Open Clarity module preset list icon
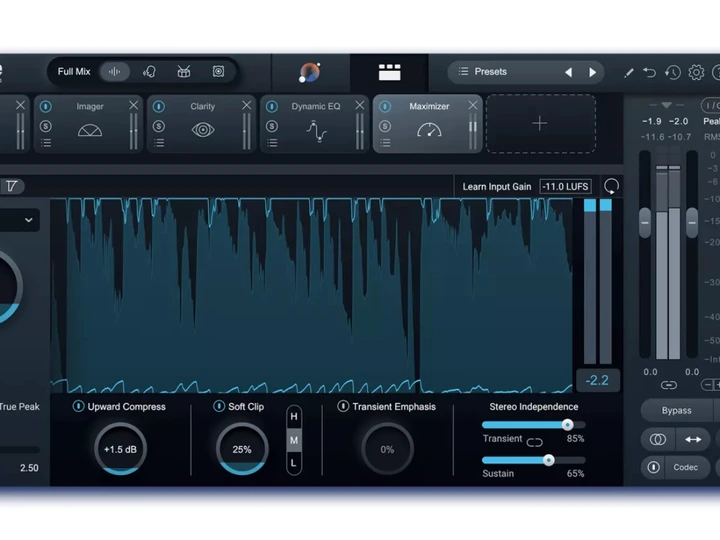This screenshot has height=540, width=720. point(159,143)
